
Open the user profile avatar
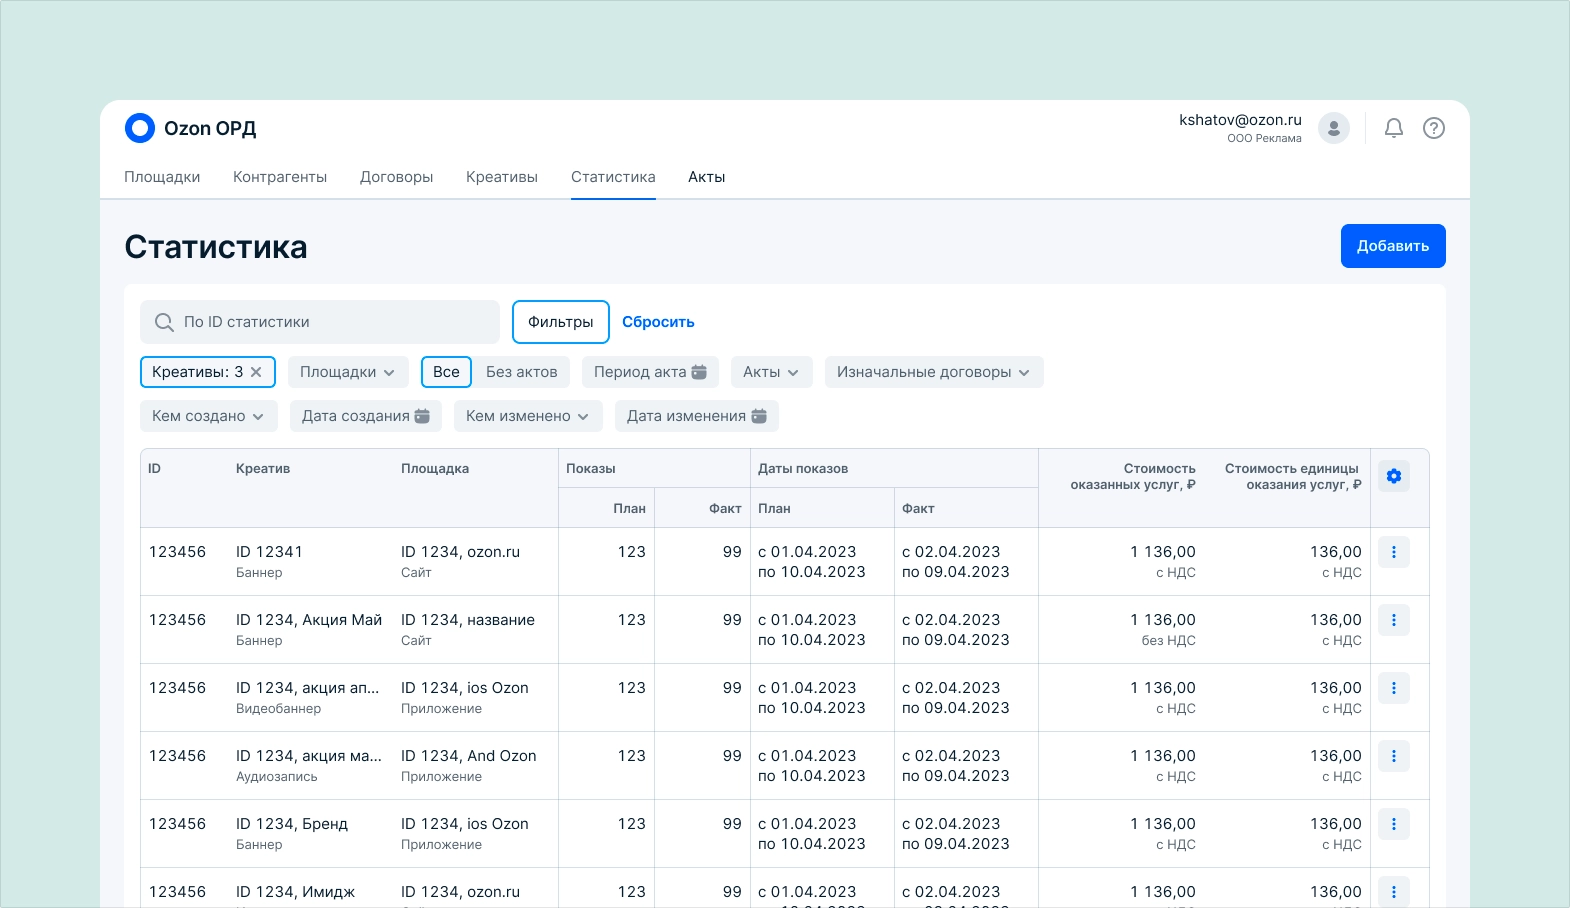(1334, 128)
